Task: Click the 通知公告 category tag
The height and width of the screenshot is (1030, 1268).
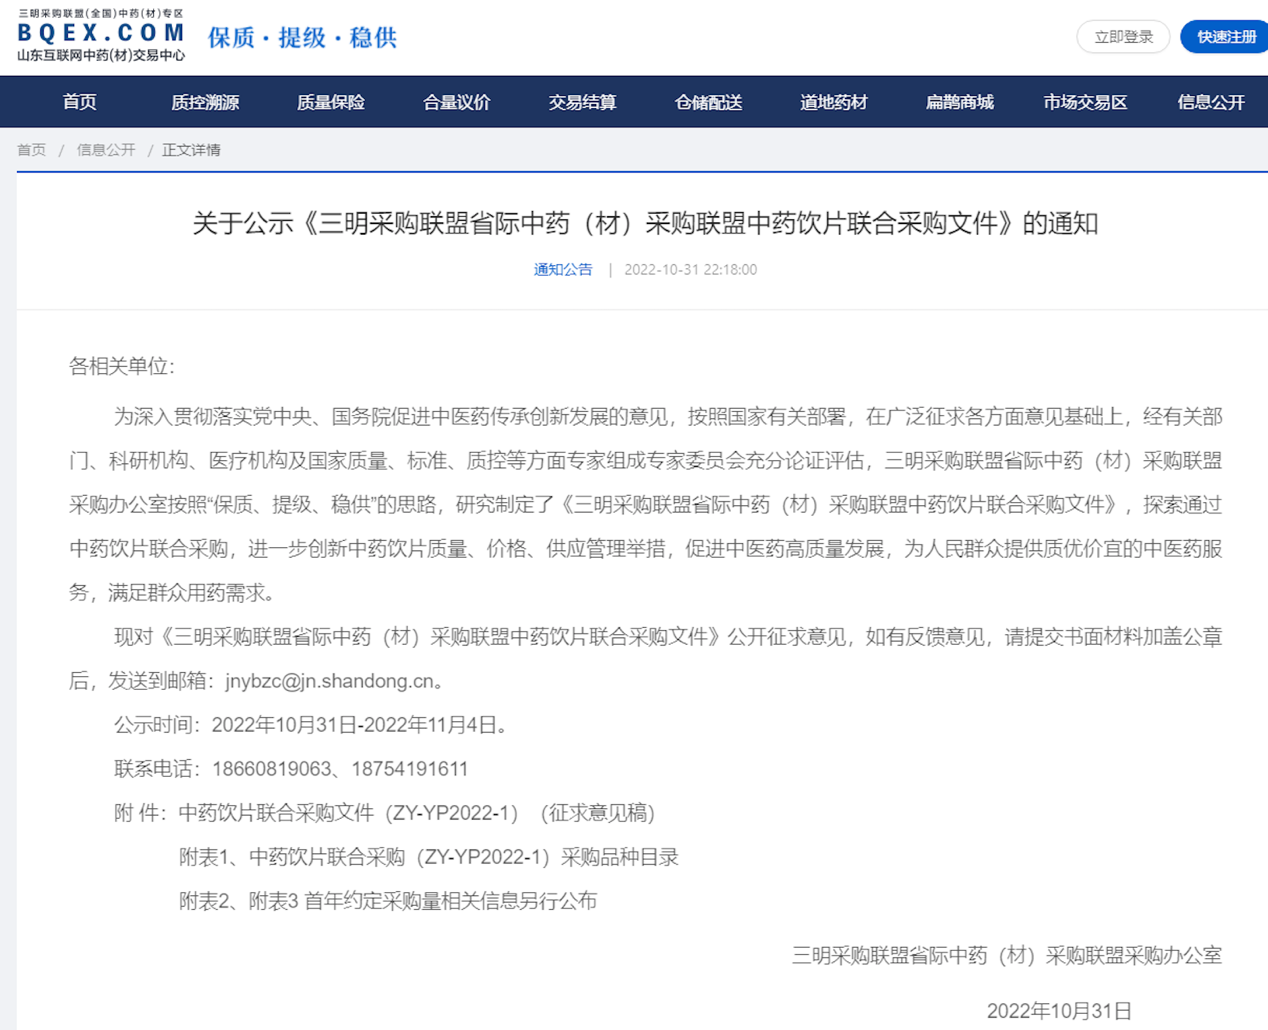Action: pyautogui.click(x=563, y=270)
